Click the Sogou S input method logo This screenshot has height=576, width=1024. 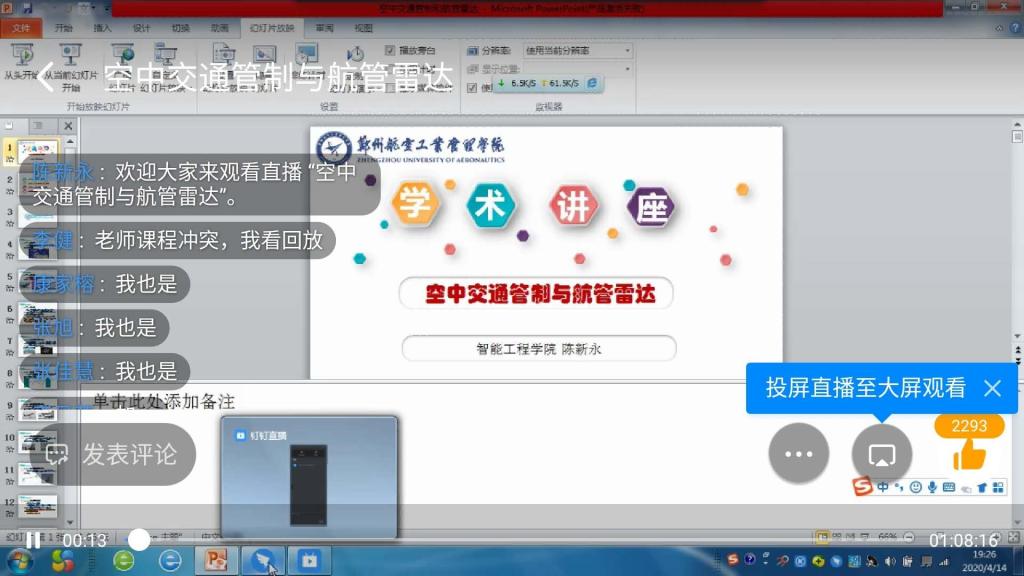[862, 487]
